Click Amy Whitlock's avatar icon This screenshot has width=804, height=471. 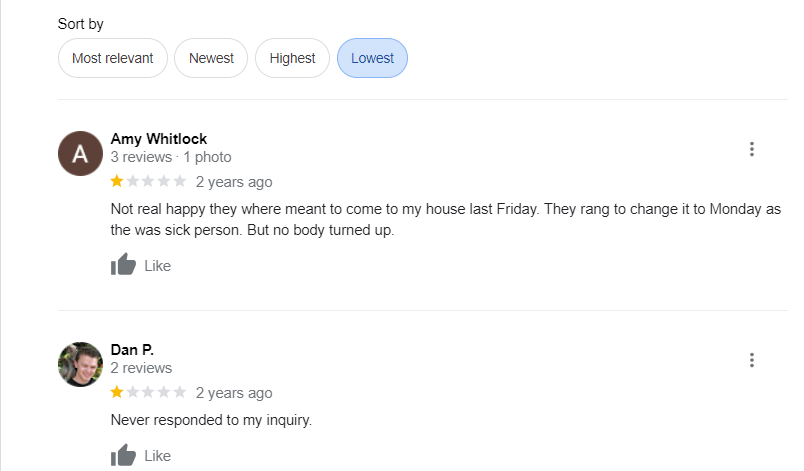coord(81,154)
